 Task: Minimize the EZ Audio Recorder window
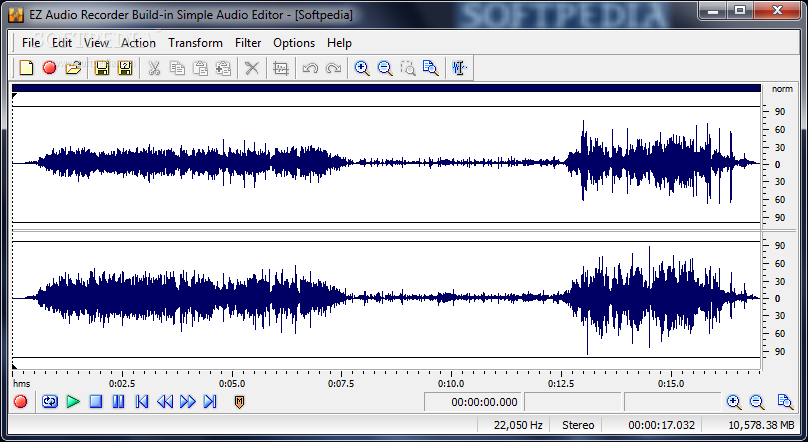(713, 10)
